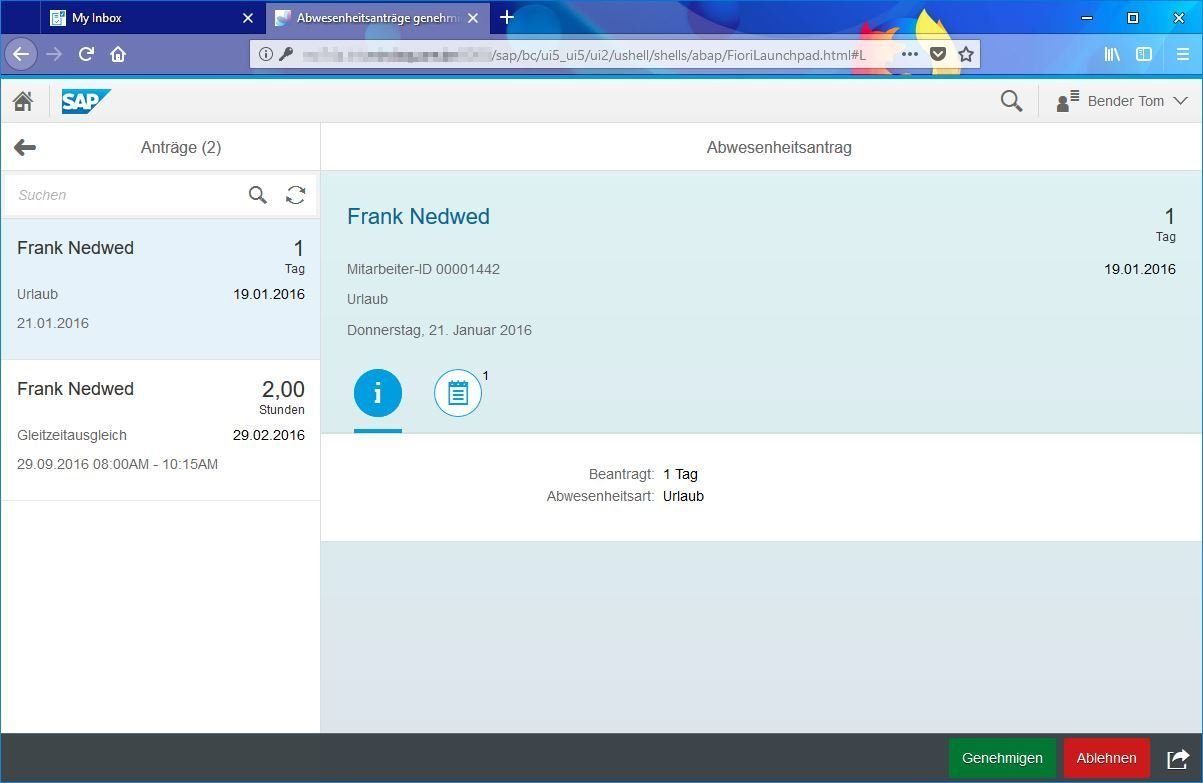Viewport: 1203px width, 783px height.
Task: Open the Bender Tom user menu
Action: pyautogui.click(x=1120, y=101)
